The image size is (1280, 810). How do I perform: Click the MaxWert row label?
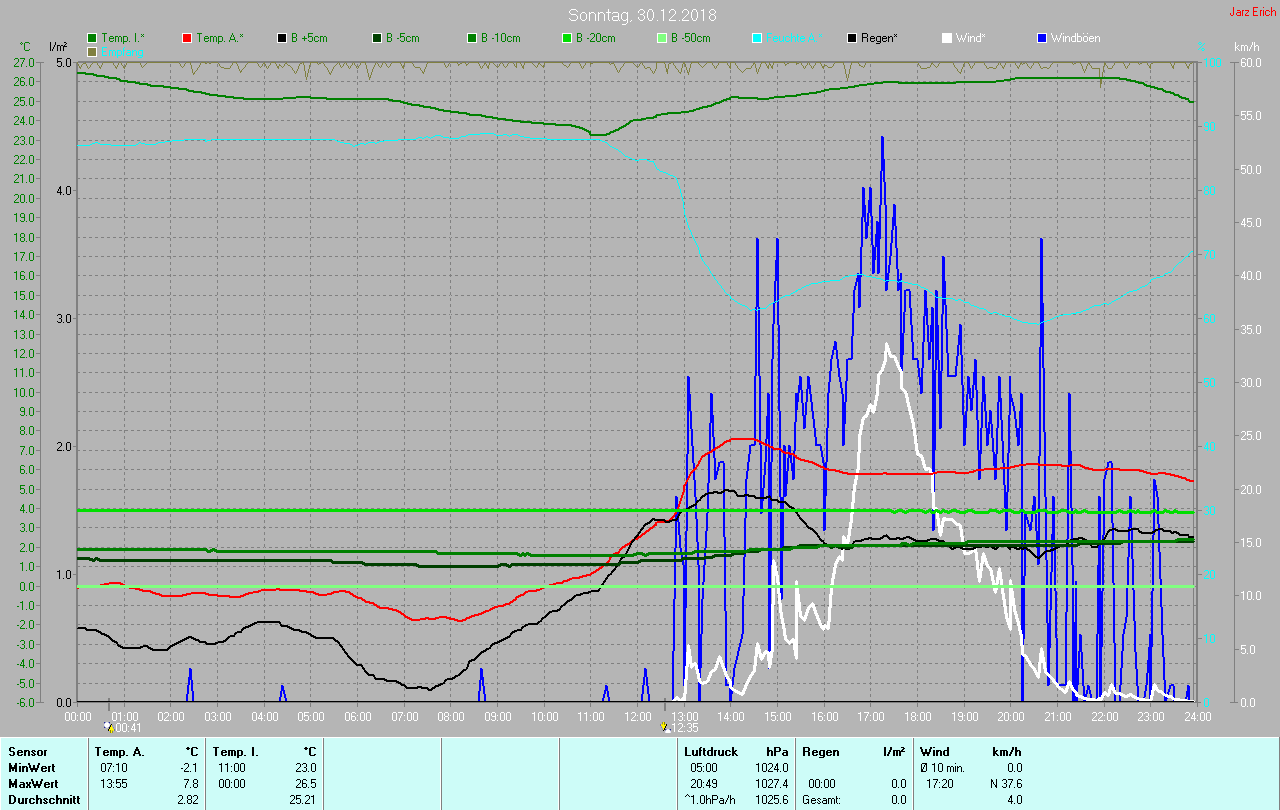click(x=34, y=783)
